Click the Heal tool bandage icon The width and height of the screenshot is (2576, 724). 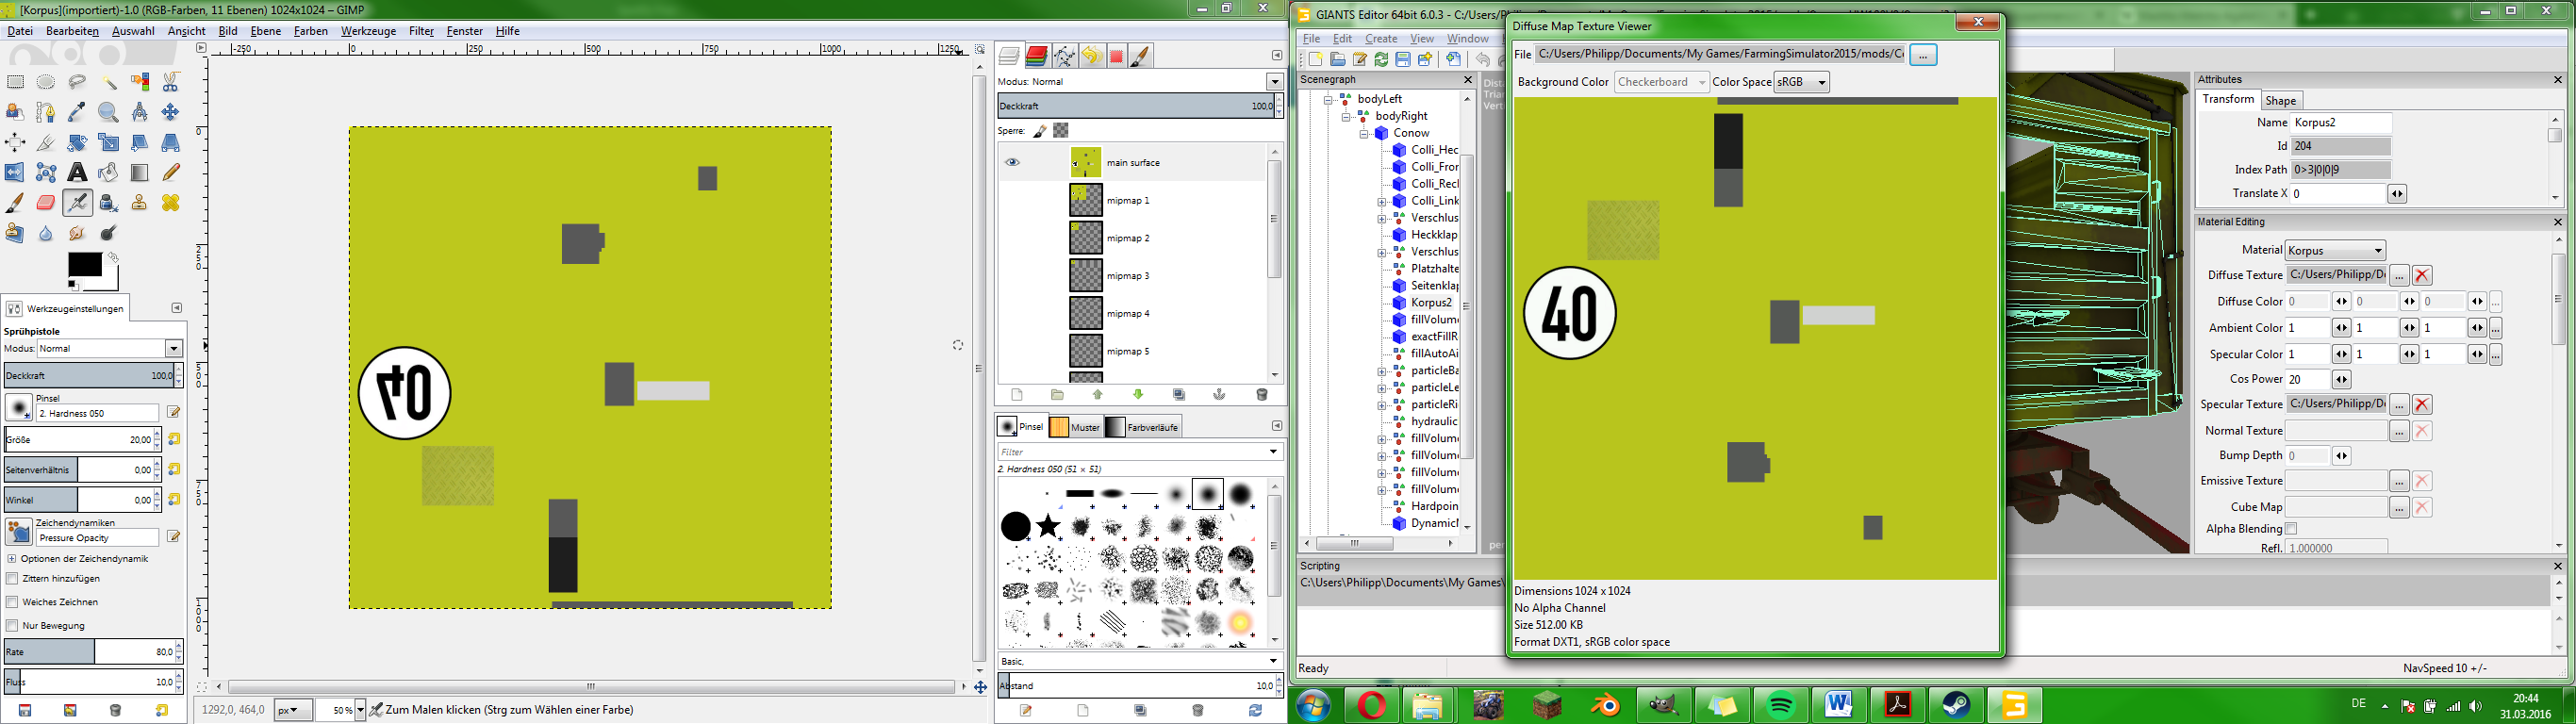click(171, 203)
